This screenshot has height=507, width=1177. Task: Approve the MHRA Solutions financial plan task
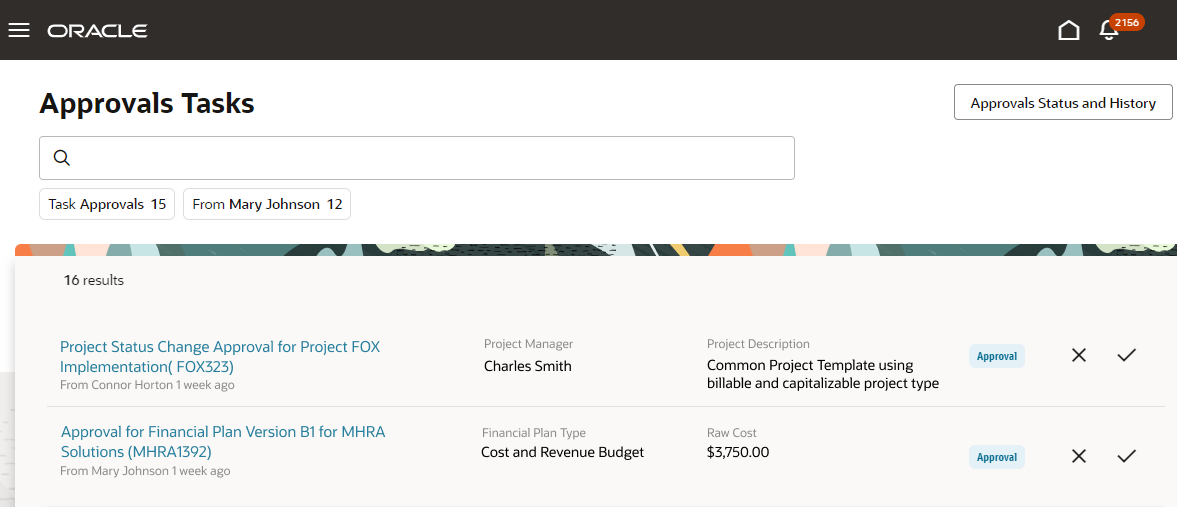[1127, 456]
